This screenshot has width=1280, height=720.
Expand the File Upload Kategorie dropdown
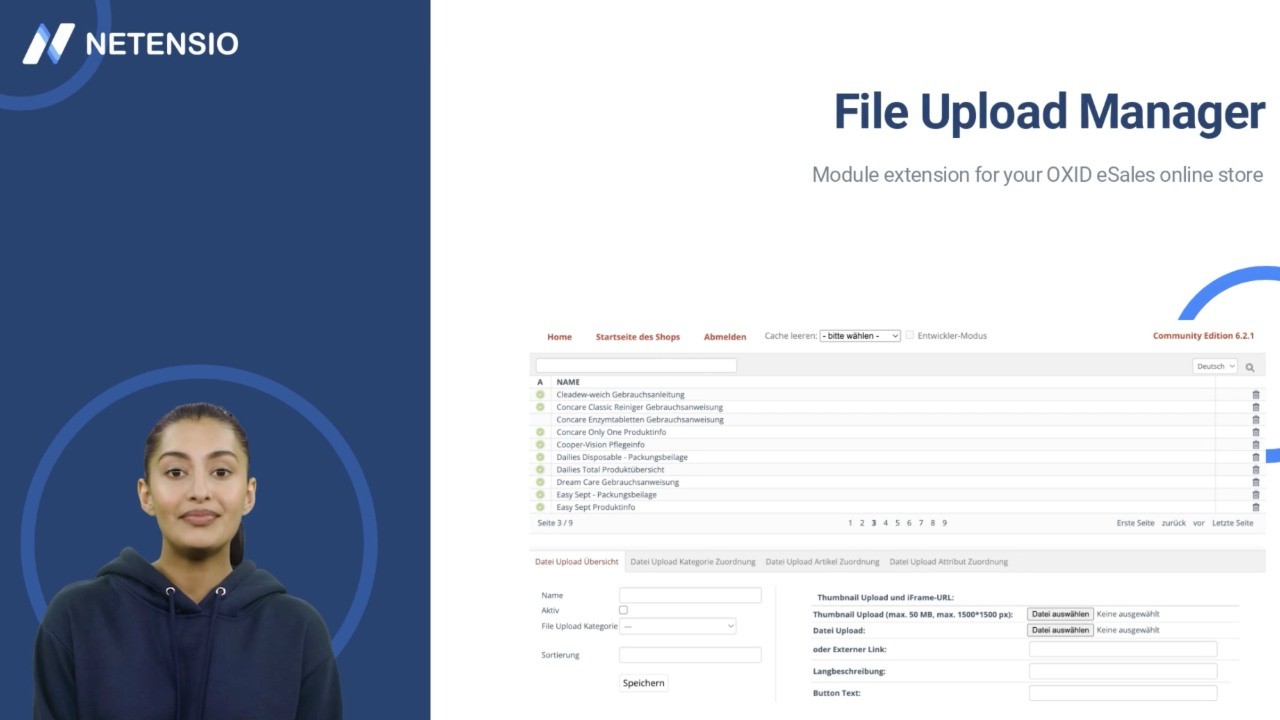pos(678,626)
